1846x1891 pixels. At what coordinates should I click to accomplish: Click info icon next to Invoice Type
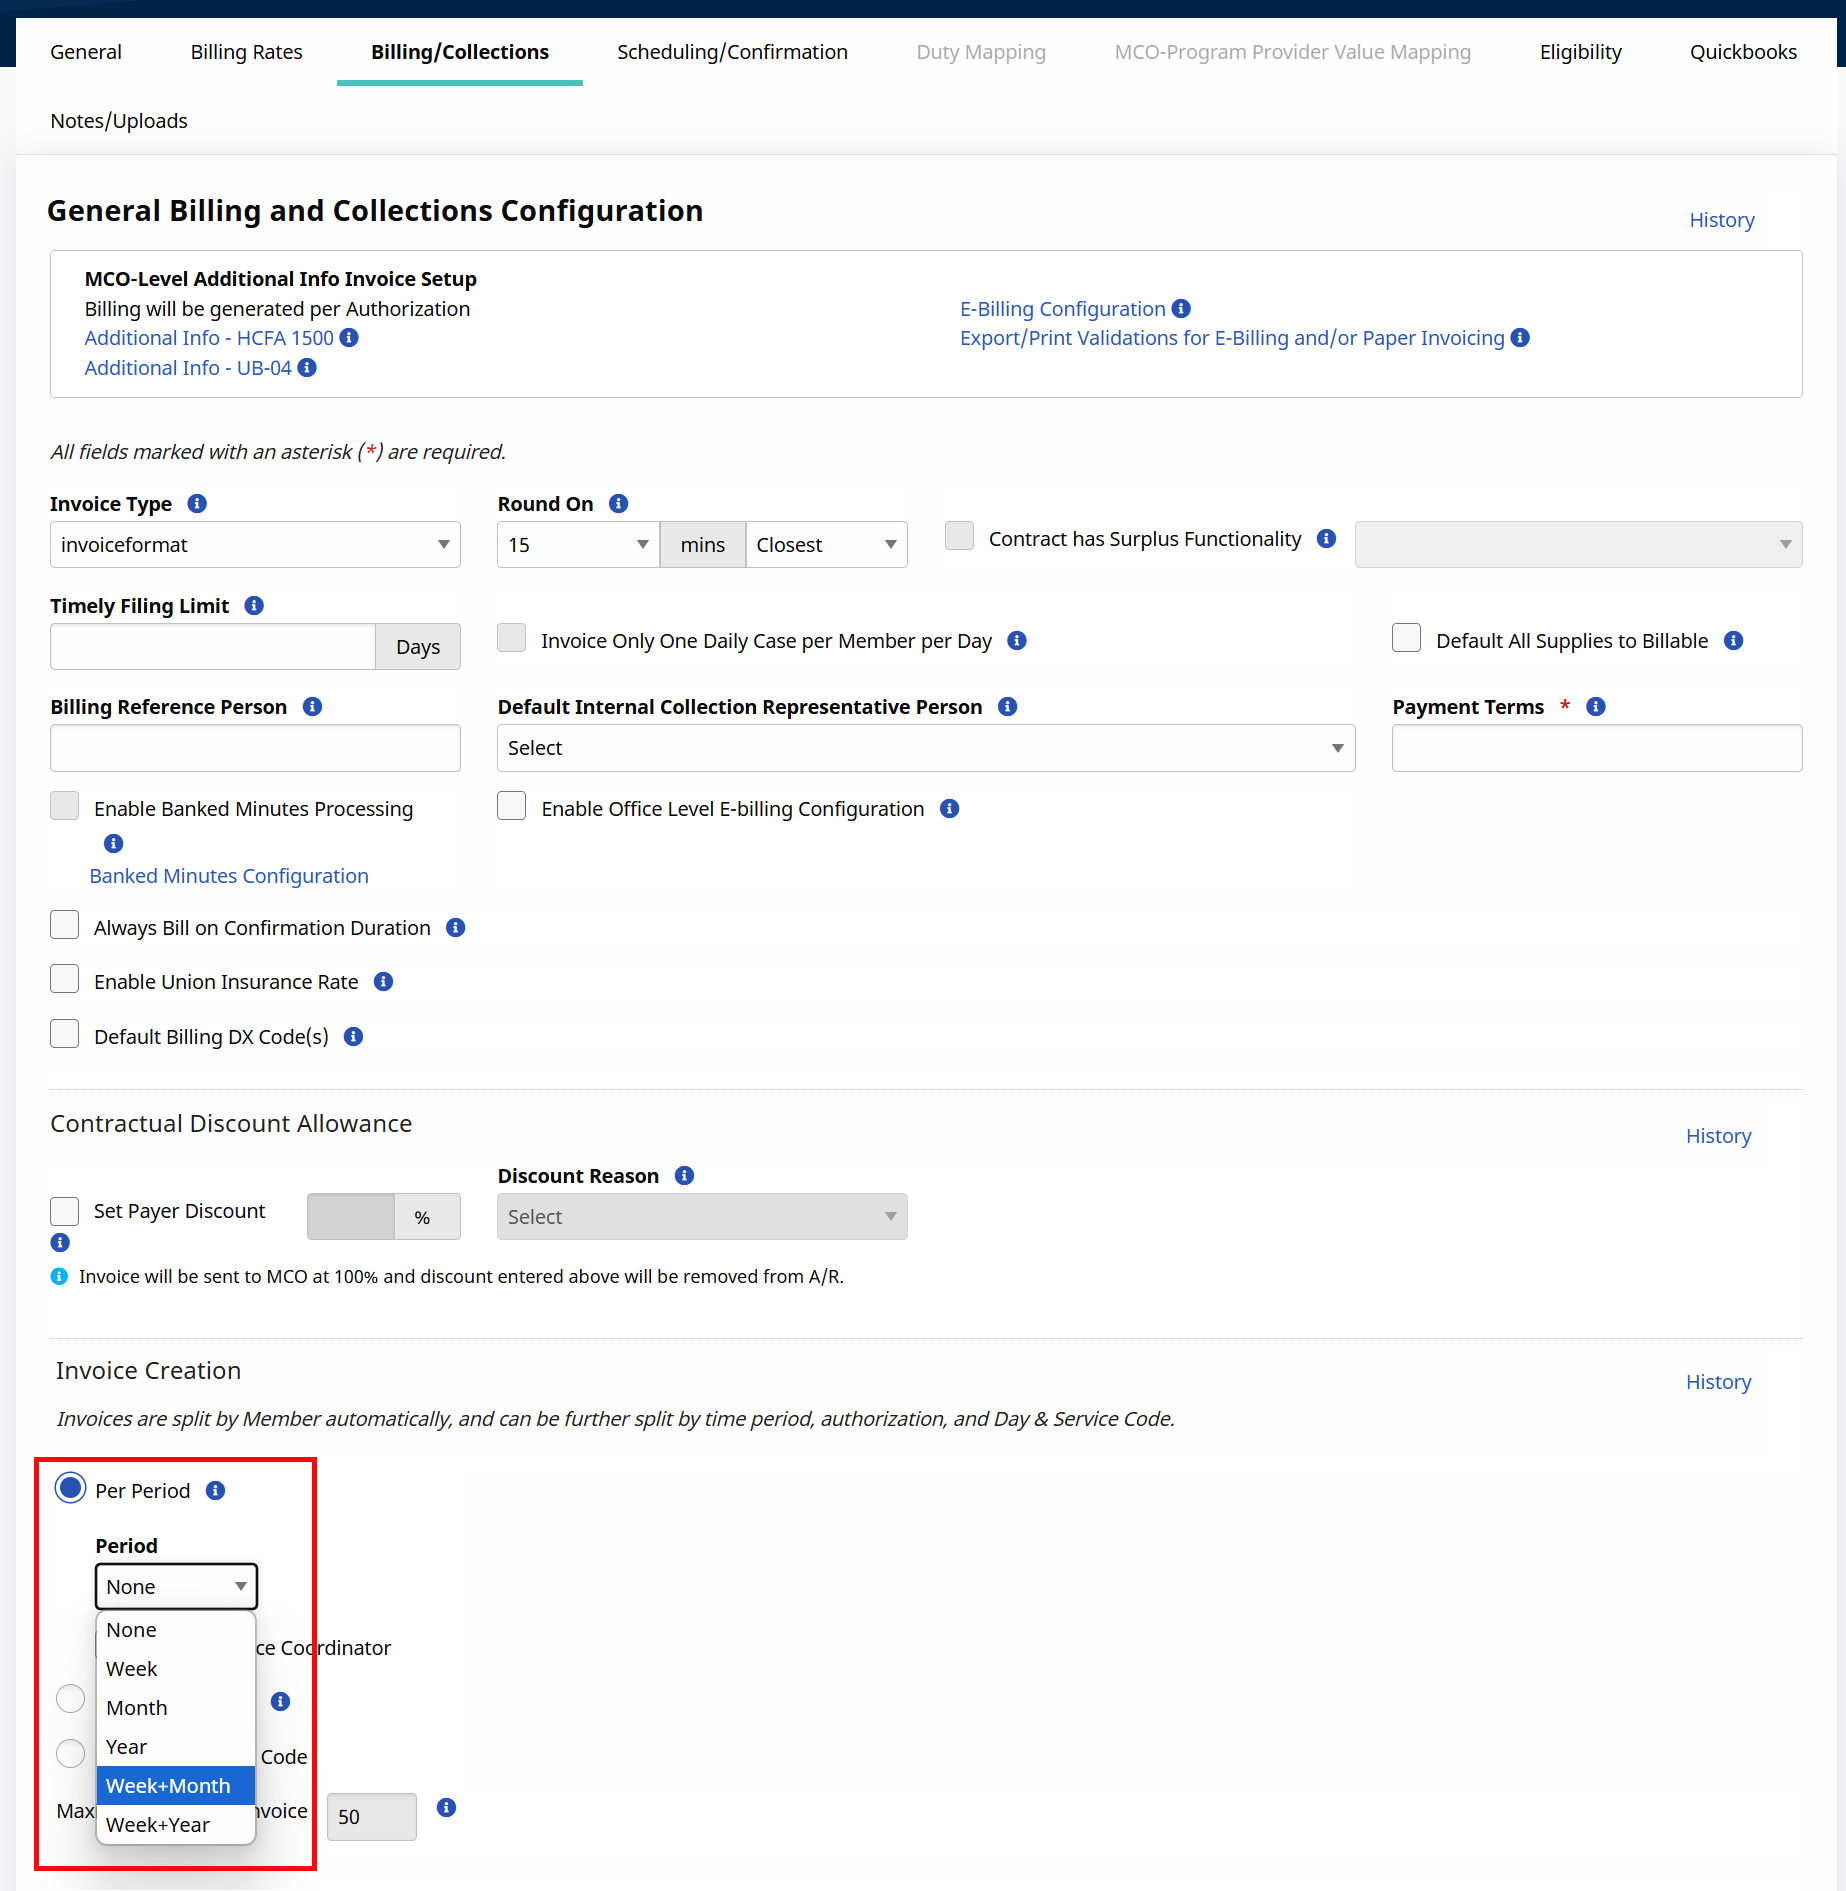(x=197, y=504)
